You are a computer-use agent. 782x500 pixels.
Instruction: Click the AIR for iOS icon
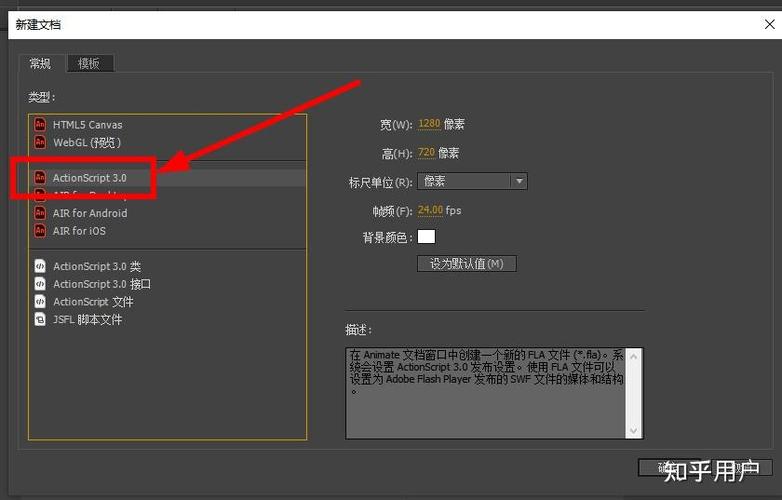pos(40,231)
